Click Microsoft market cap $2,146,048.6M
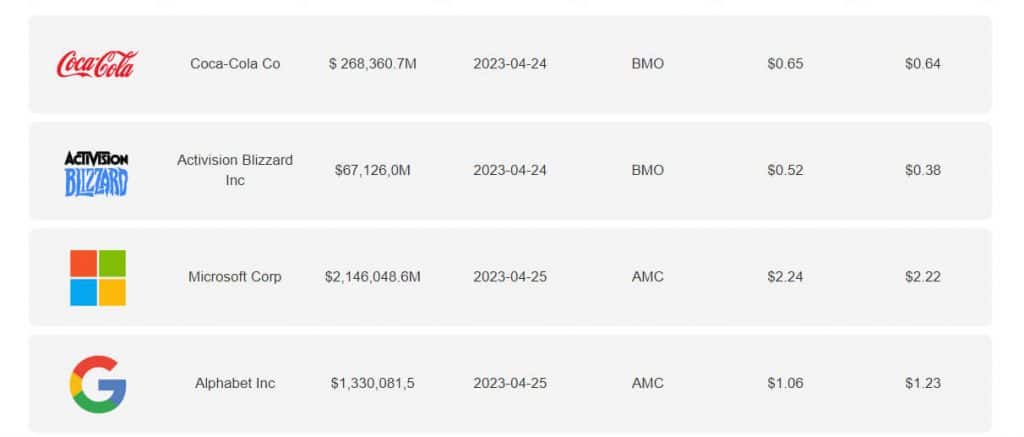 pyautogui.click(x=373, y=277)
